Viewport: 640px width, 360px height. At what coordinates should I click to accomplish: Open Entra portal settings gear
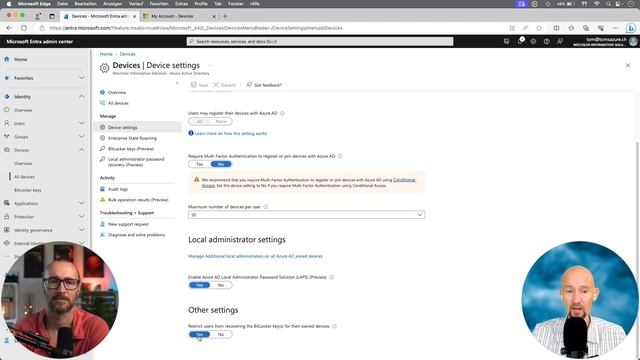click(x=533, y=41)
